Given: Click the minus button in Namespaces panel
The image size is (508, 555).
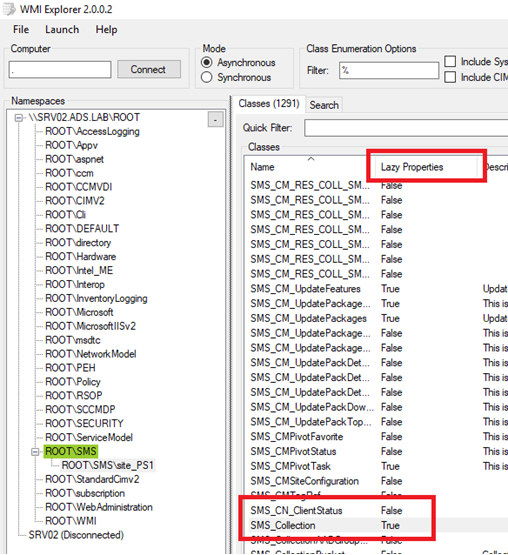Looking at the screenshot, I should coord(215,120).
